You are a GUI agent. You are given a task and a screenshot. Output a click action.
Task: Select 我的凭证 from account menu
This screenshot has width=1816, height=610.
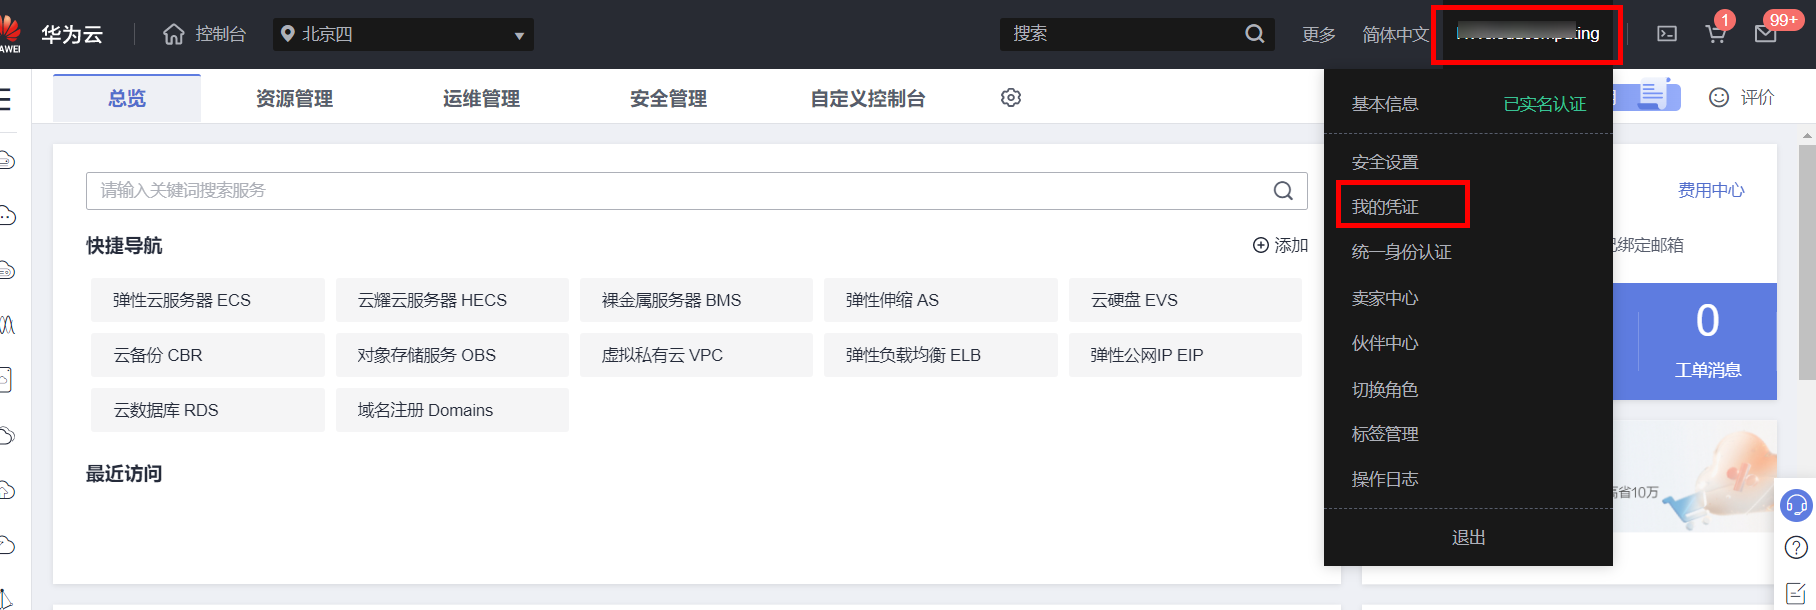[x=1385, y=207]
